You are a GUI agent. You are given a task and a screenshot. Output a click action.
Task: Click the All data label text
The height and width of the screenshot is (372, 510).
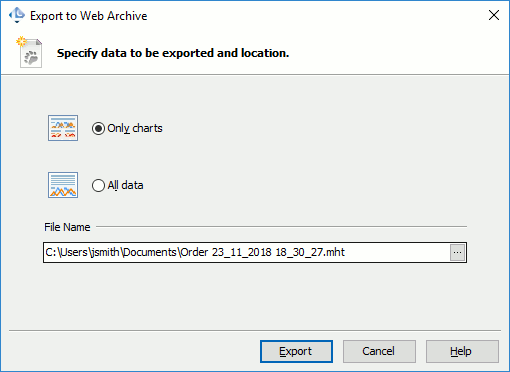click(x=125, y=185)
